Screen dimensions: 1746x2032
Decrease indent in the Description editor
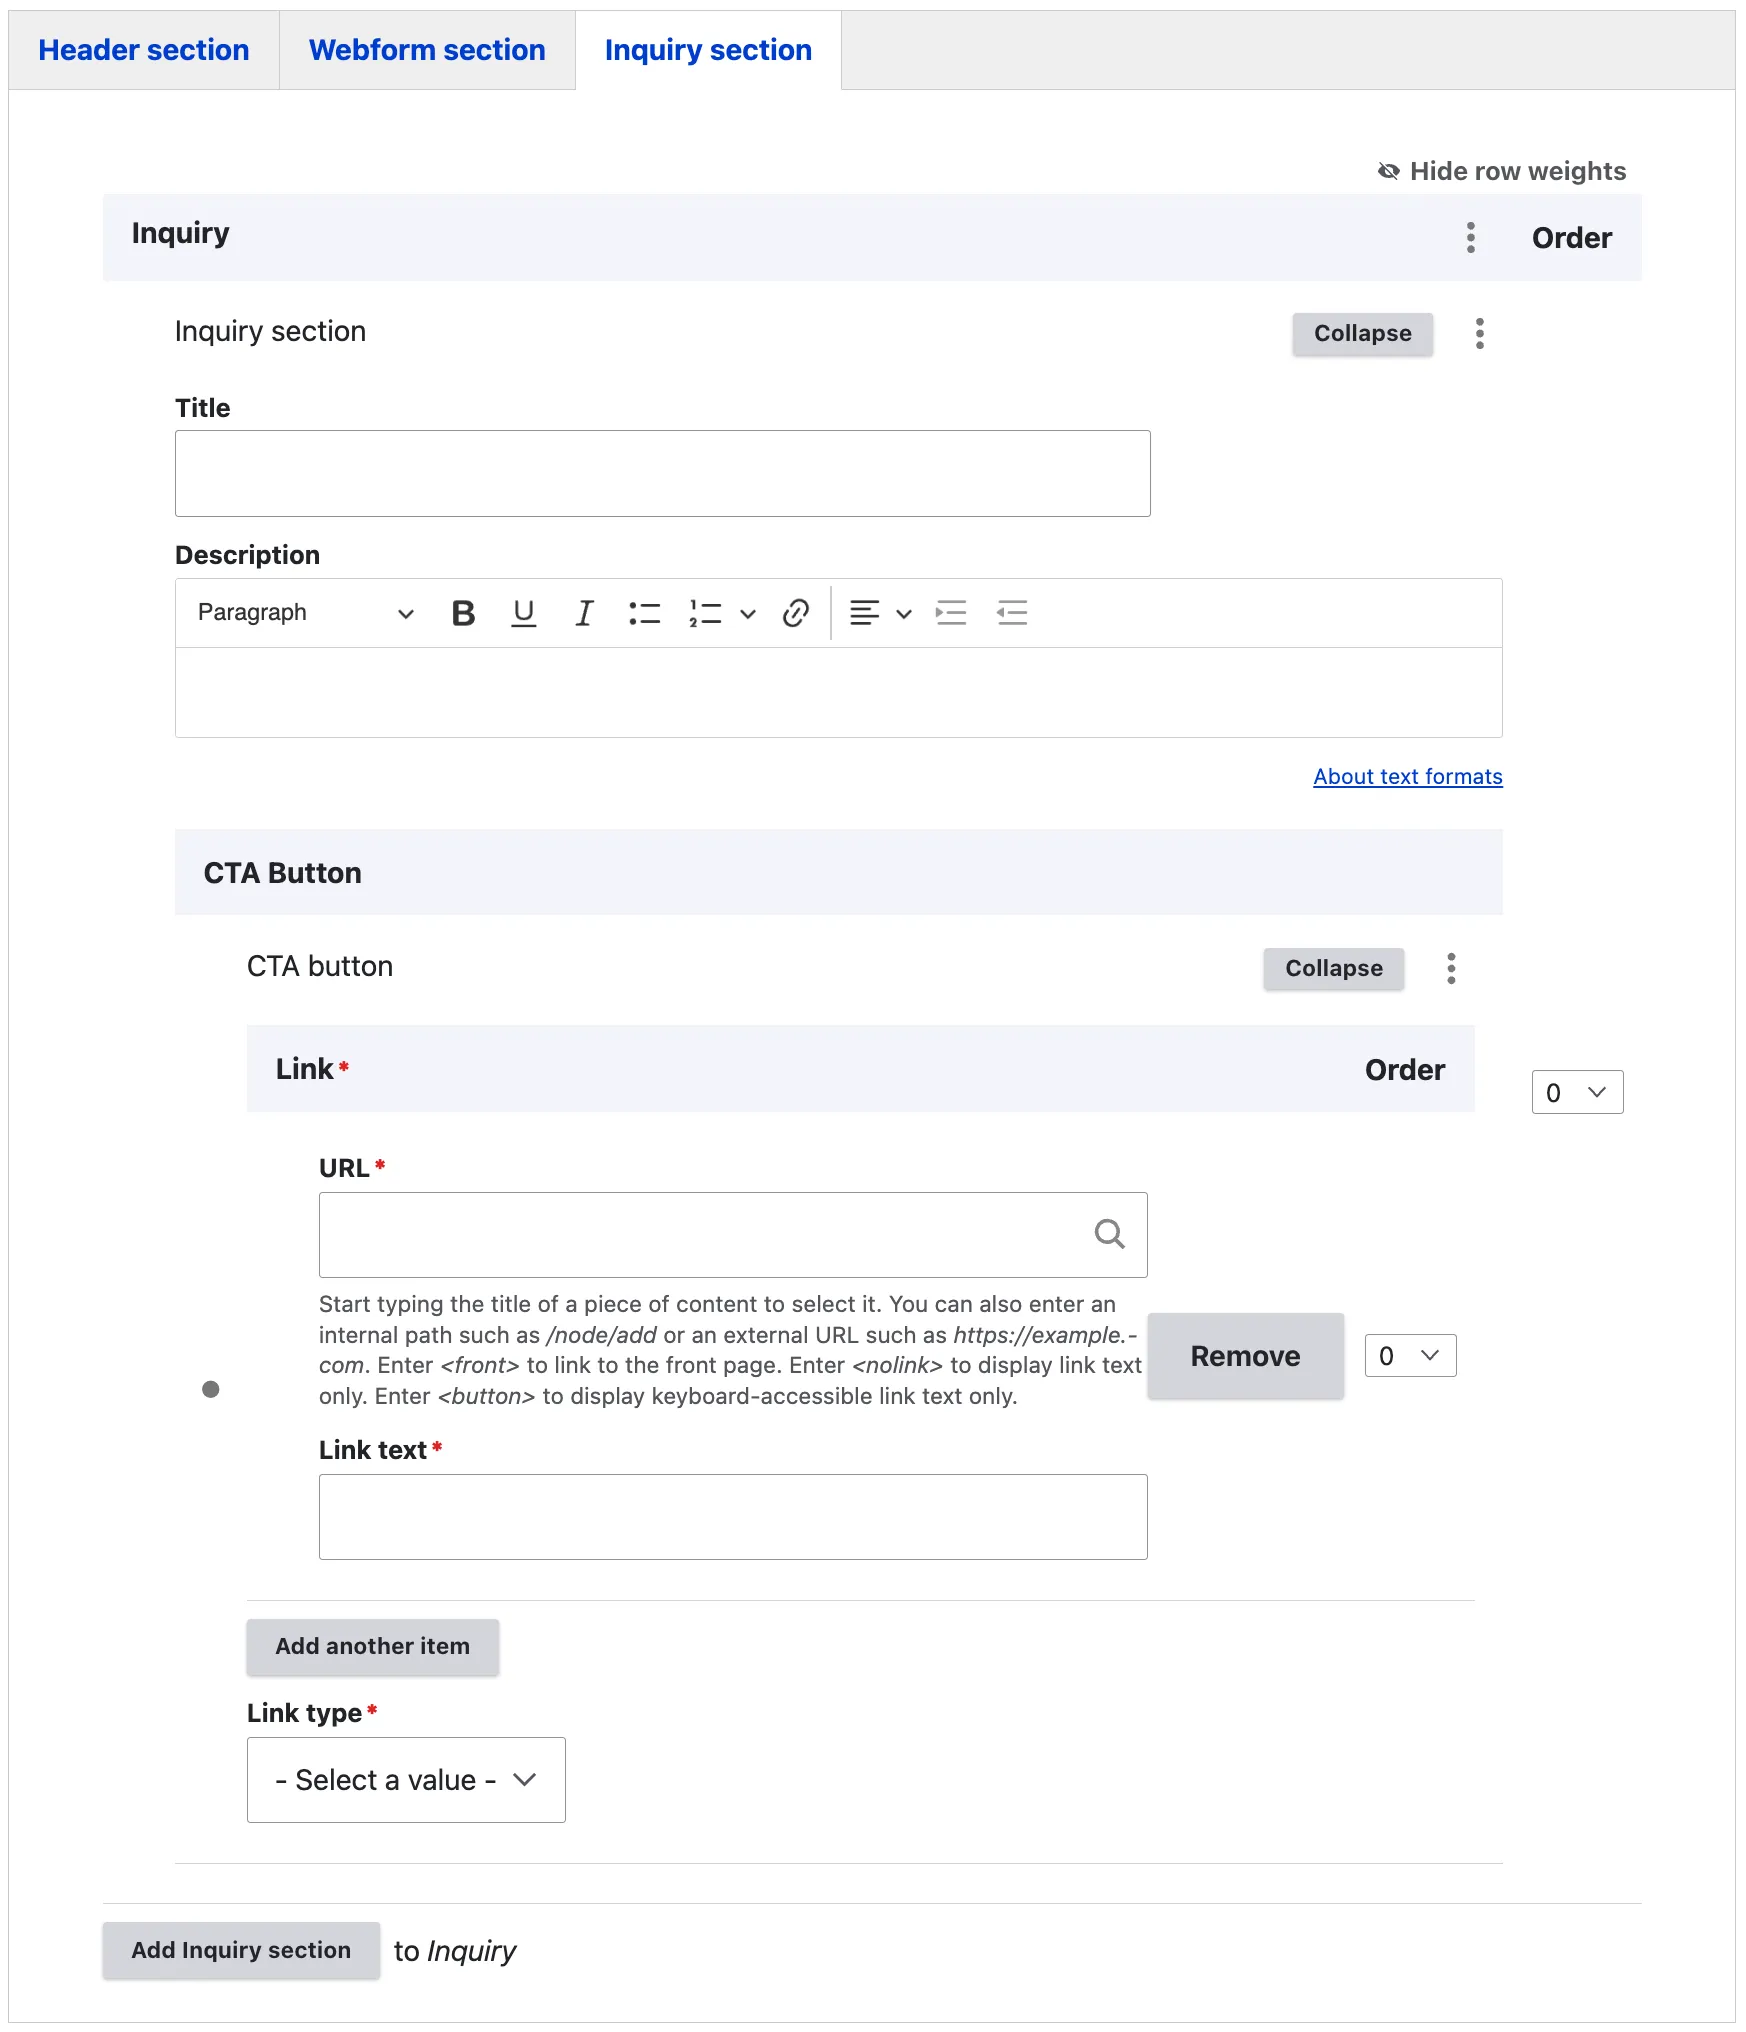click(x=1012, y=613)
